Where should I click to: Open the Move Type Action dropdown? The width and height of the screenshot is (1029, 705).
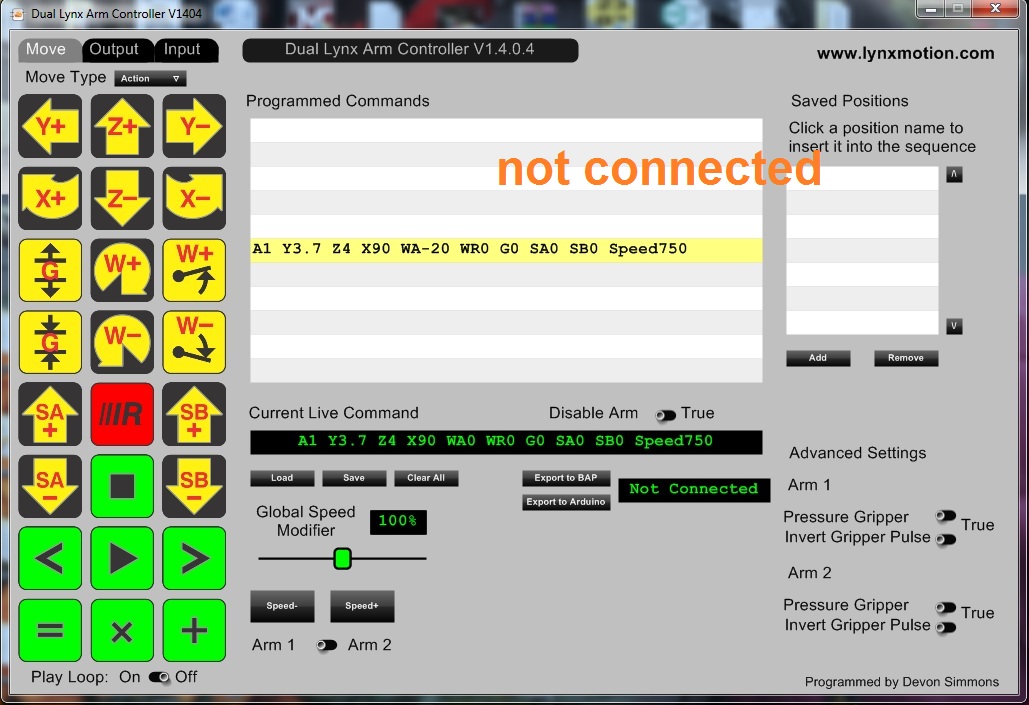[150, 78]
